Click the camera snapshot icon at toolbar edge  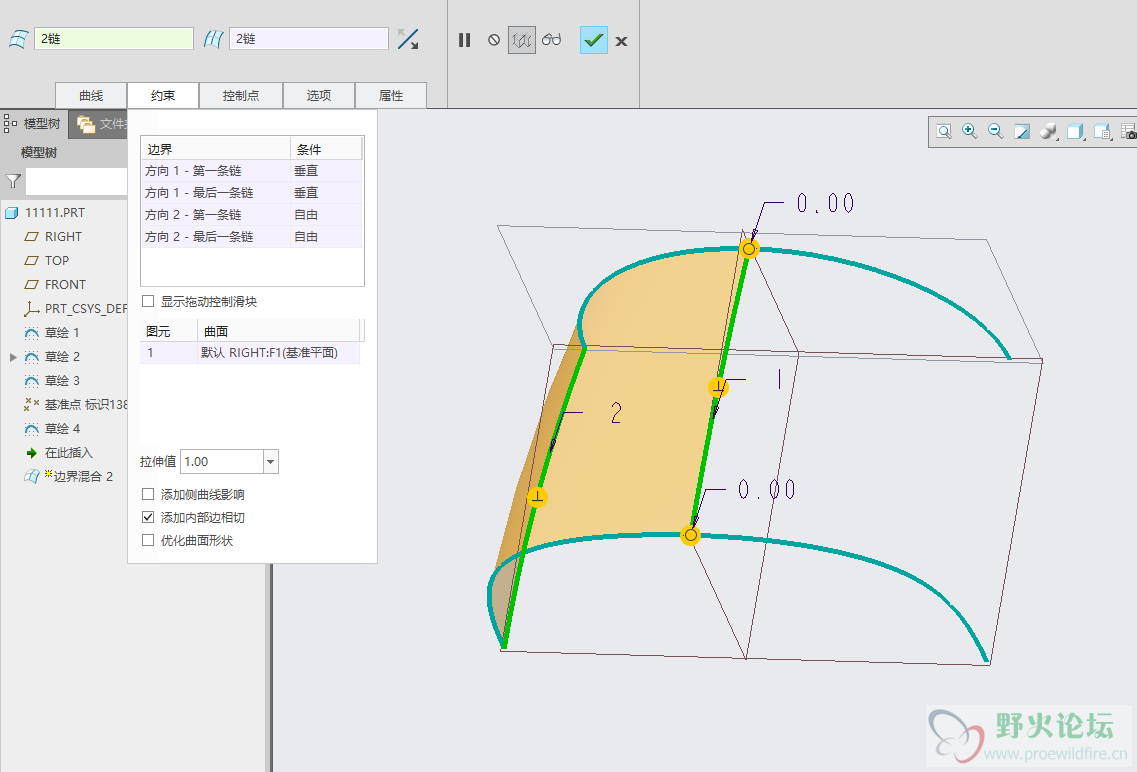point(1128,131)
